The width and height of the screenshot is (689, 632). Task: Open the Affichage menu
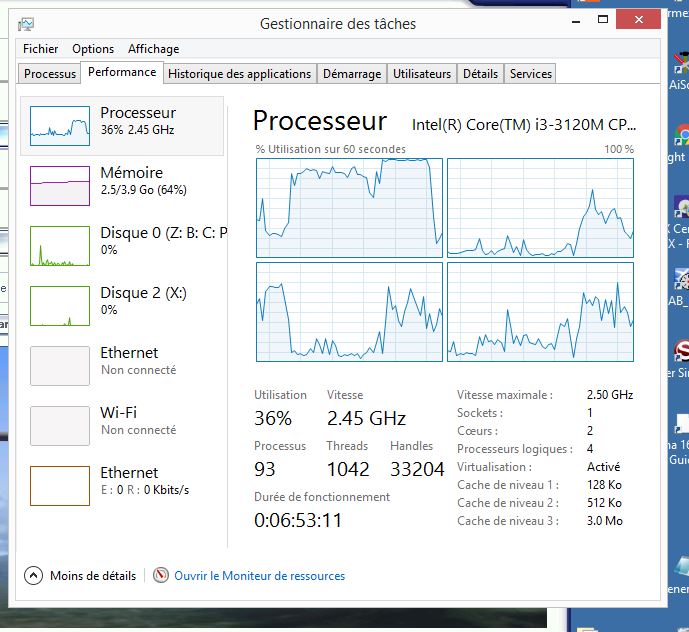click(x=153, y=49)
